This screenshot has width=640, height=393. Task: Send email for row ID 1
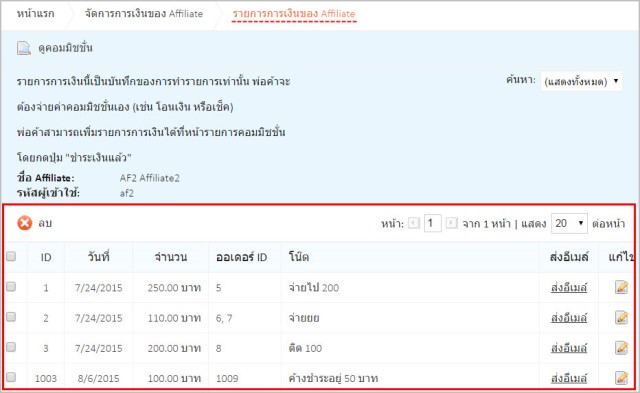point(569,287)
